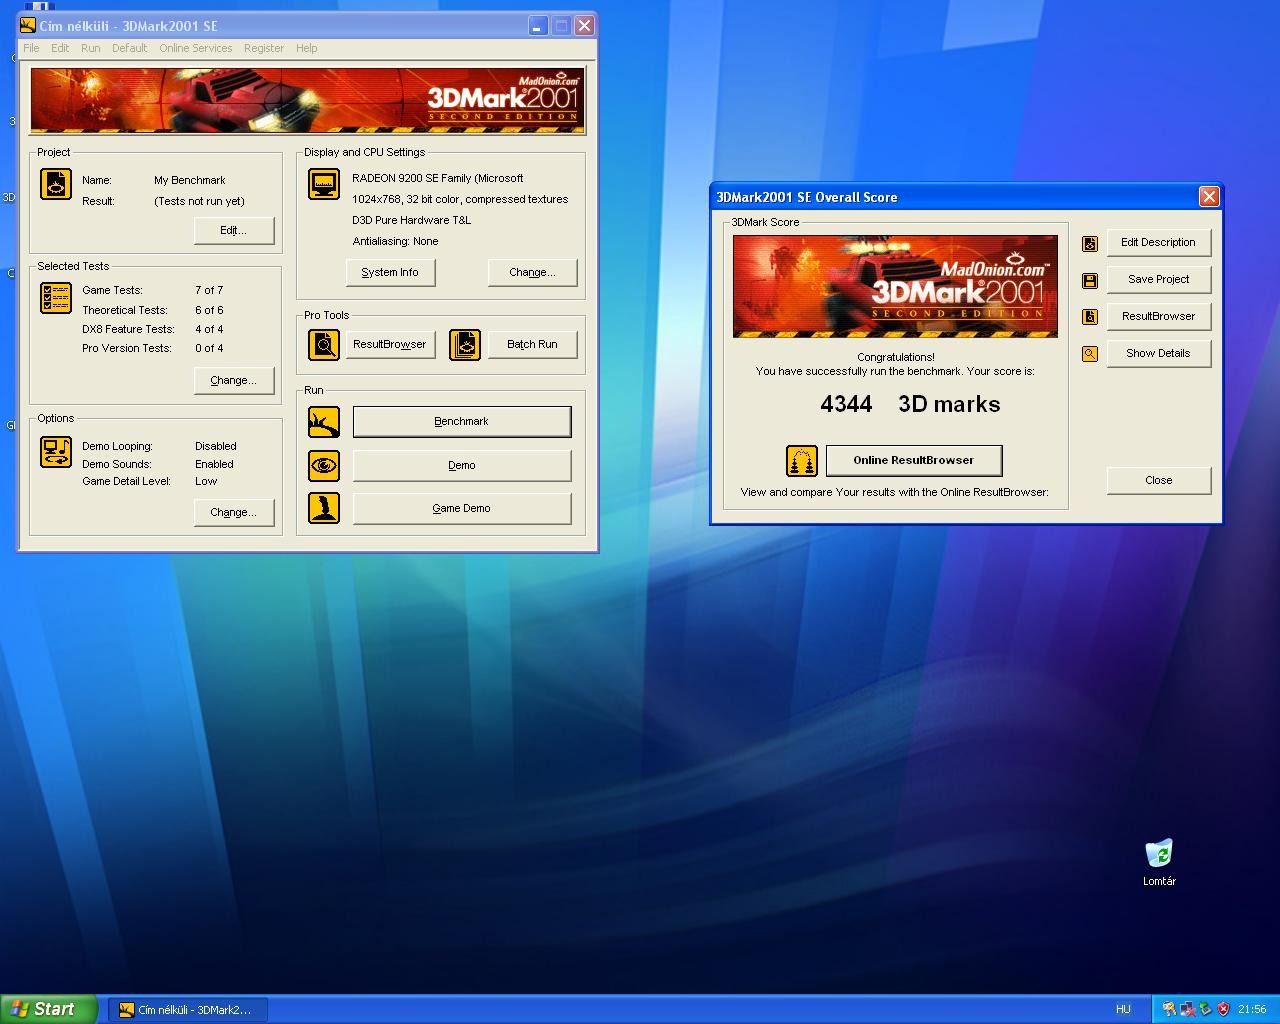Start the Benchmark button

pyautogui.click(x=462, y=421)
